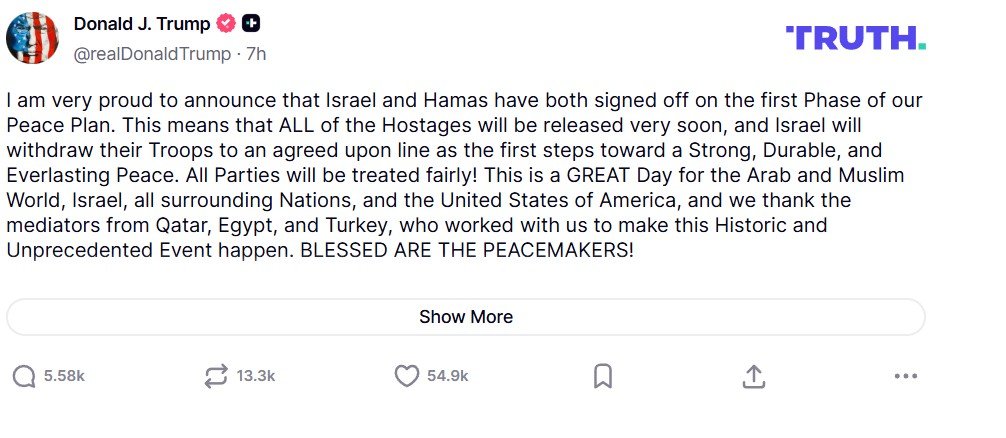Open the profile avatar picture

[32, 39]
